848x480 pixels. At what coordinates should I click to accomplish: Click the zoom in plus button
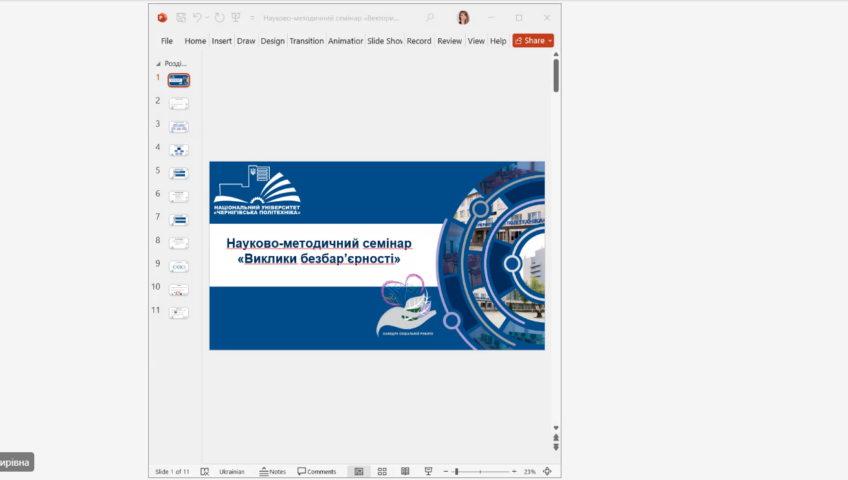click(x=514, y=472)
